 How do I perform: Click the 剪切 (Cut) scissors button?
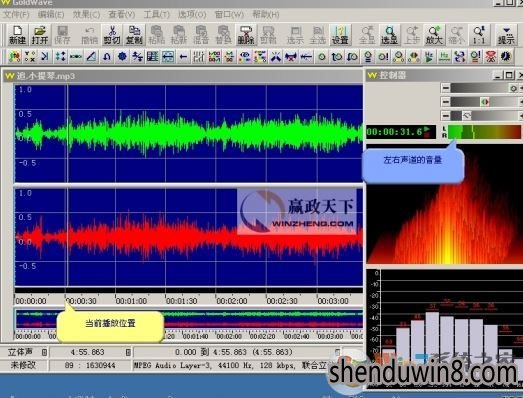tap(112, 35)
